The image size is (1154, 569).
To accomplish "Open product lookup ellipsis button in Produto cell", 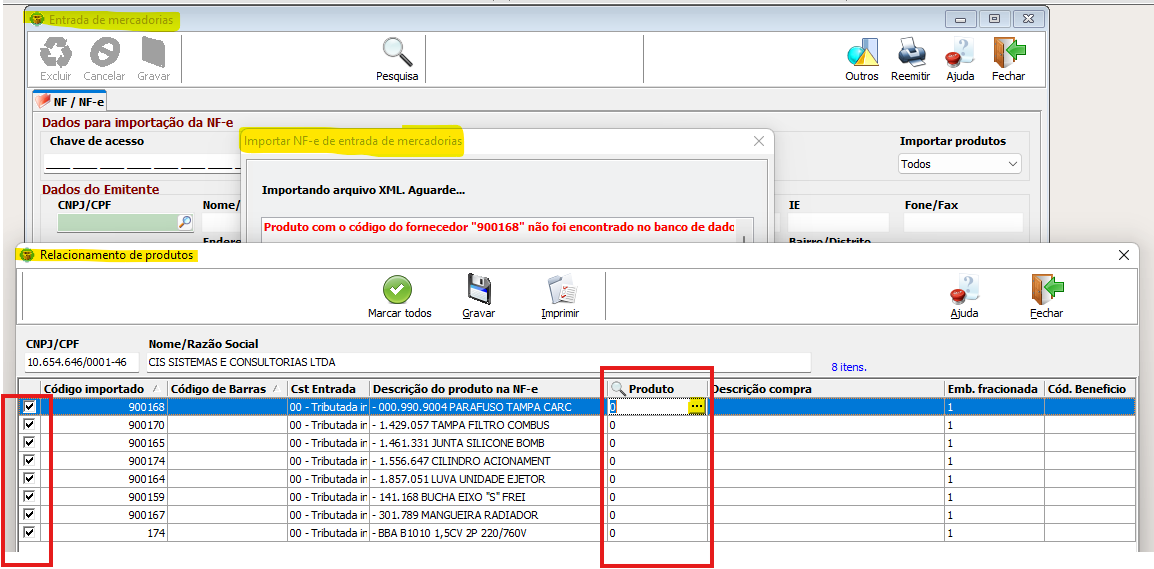I will [696, 407].
